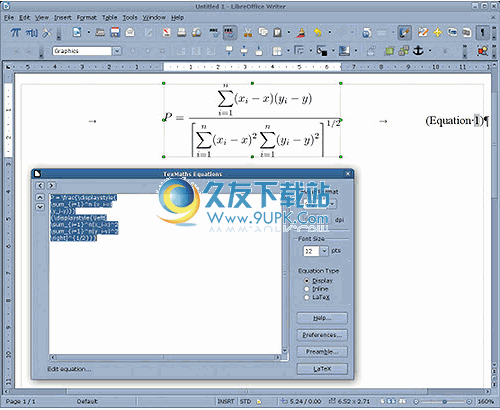500x410 pixels.
Task: Click the border color swatch icon
Action: [322, 51]
